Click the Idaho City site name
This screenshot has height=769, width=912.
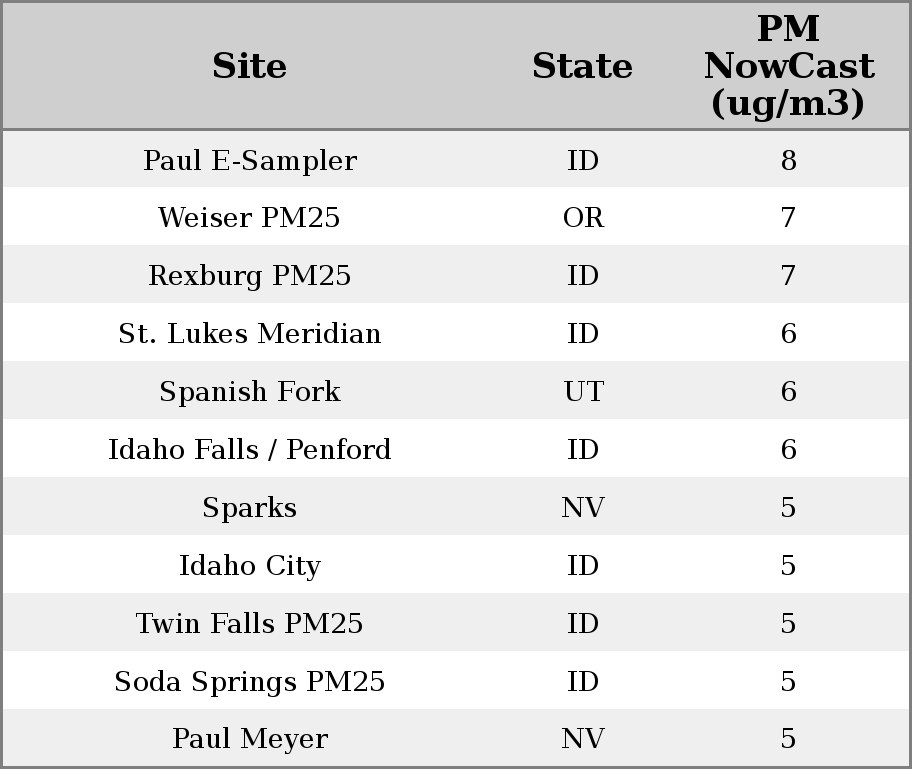coord(249,566)
